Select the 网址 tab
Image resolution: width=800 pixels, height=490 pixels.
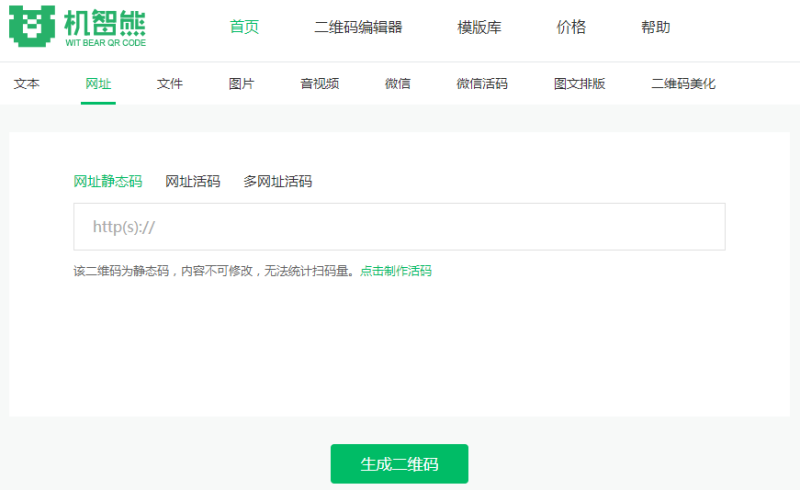pos(98,84)
